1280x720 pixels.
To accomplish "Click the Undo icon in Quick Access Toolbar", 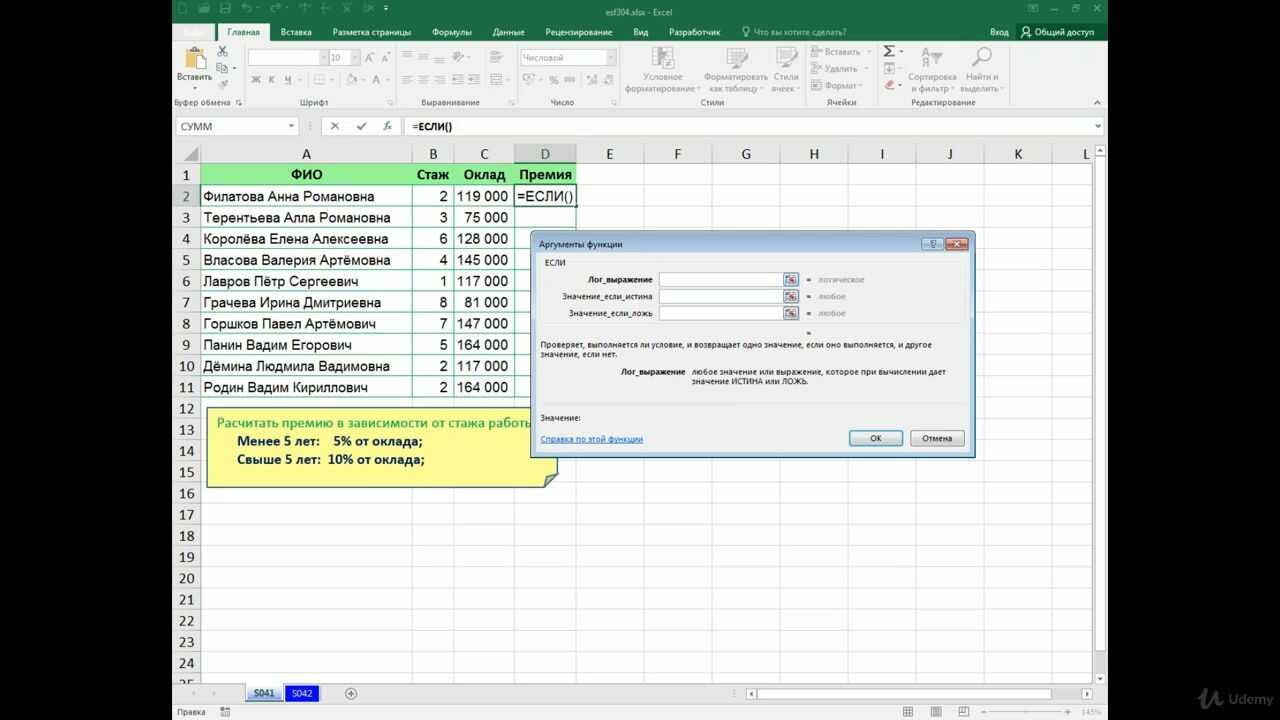I will point(246,8).
